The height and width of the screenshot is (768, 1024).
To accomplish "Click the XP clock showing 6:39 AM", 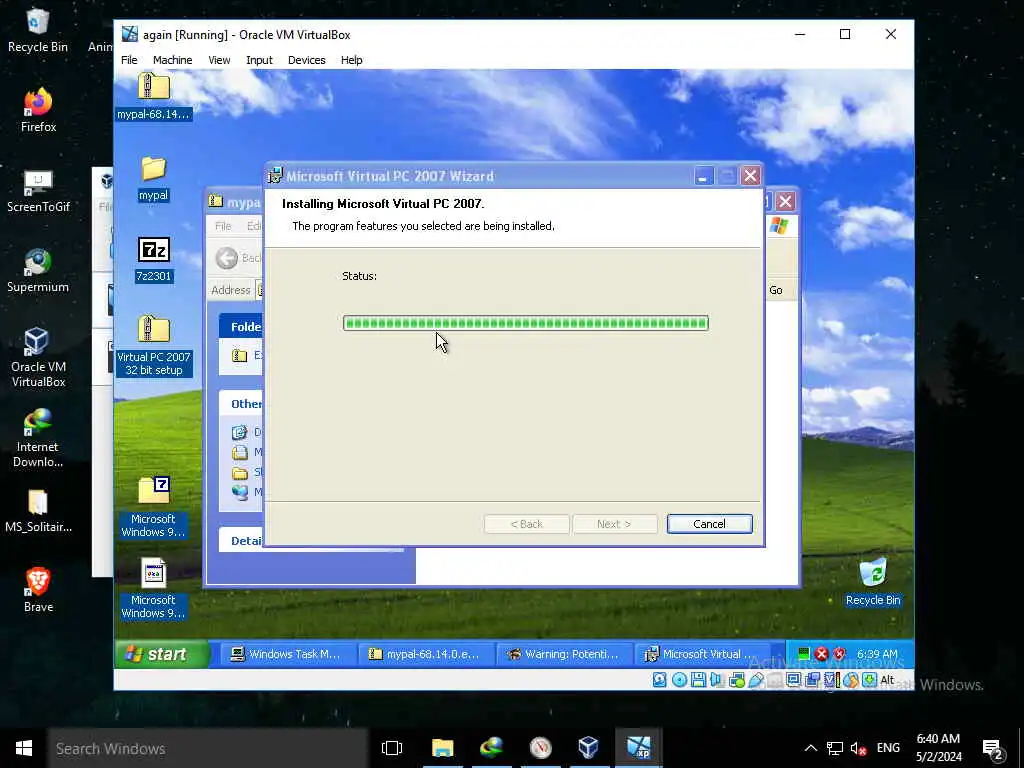I will pos(876,654).
